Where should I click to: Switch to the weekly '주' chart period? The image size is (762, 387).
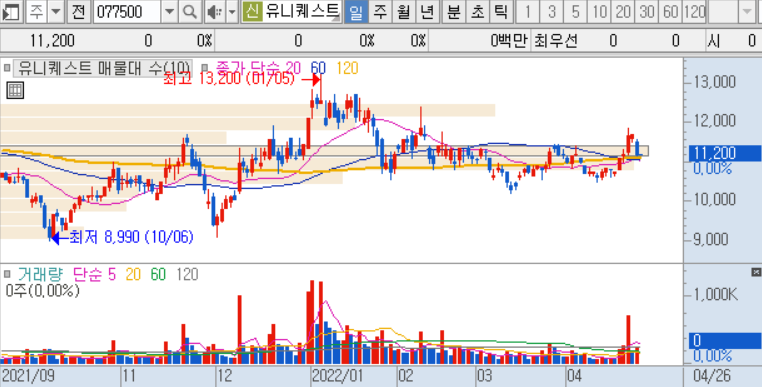click(379, 12)
